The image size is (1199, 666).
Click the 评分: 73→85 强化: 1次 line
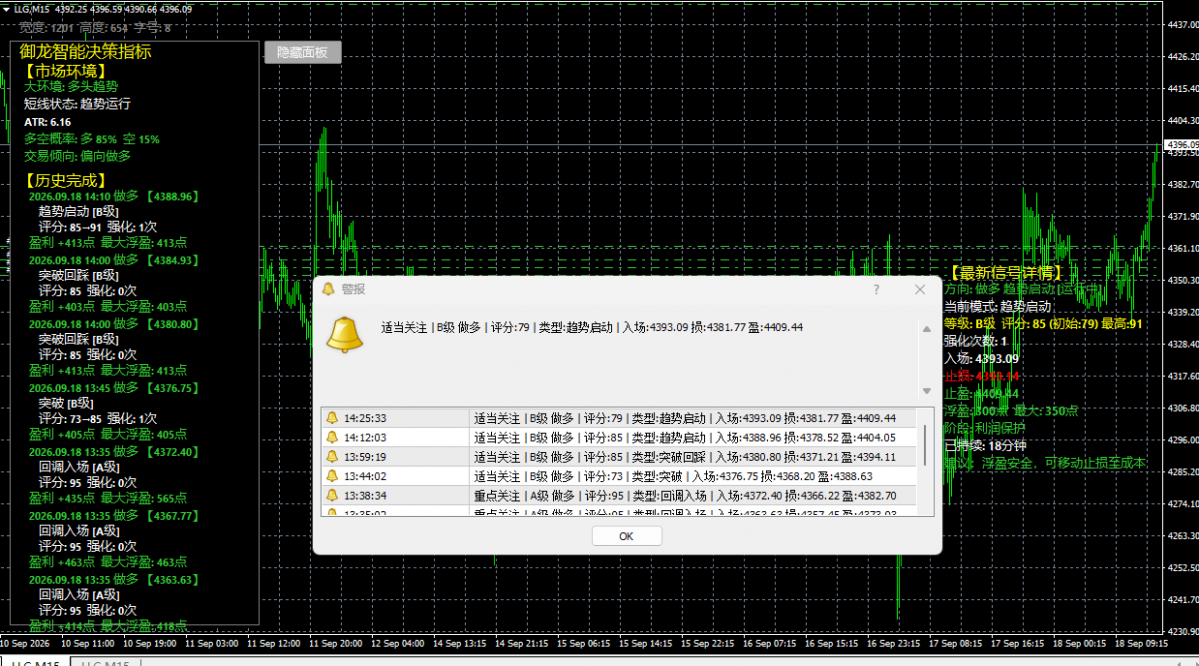(97, 418)
